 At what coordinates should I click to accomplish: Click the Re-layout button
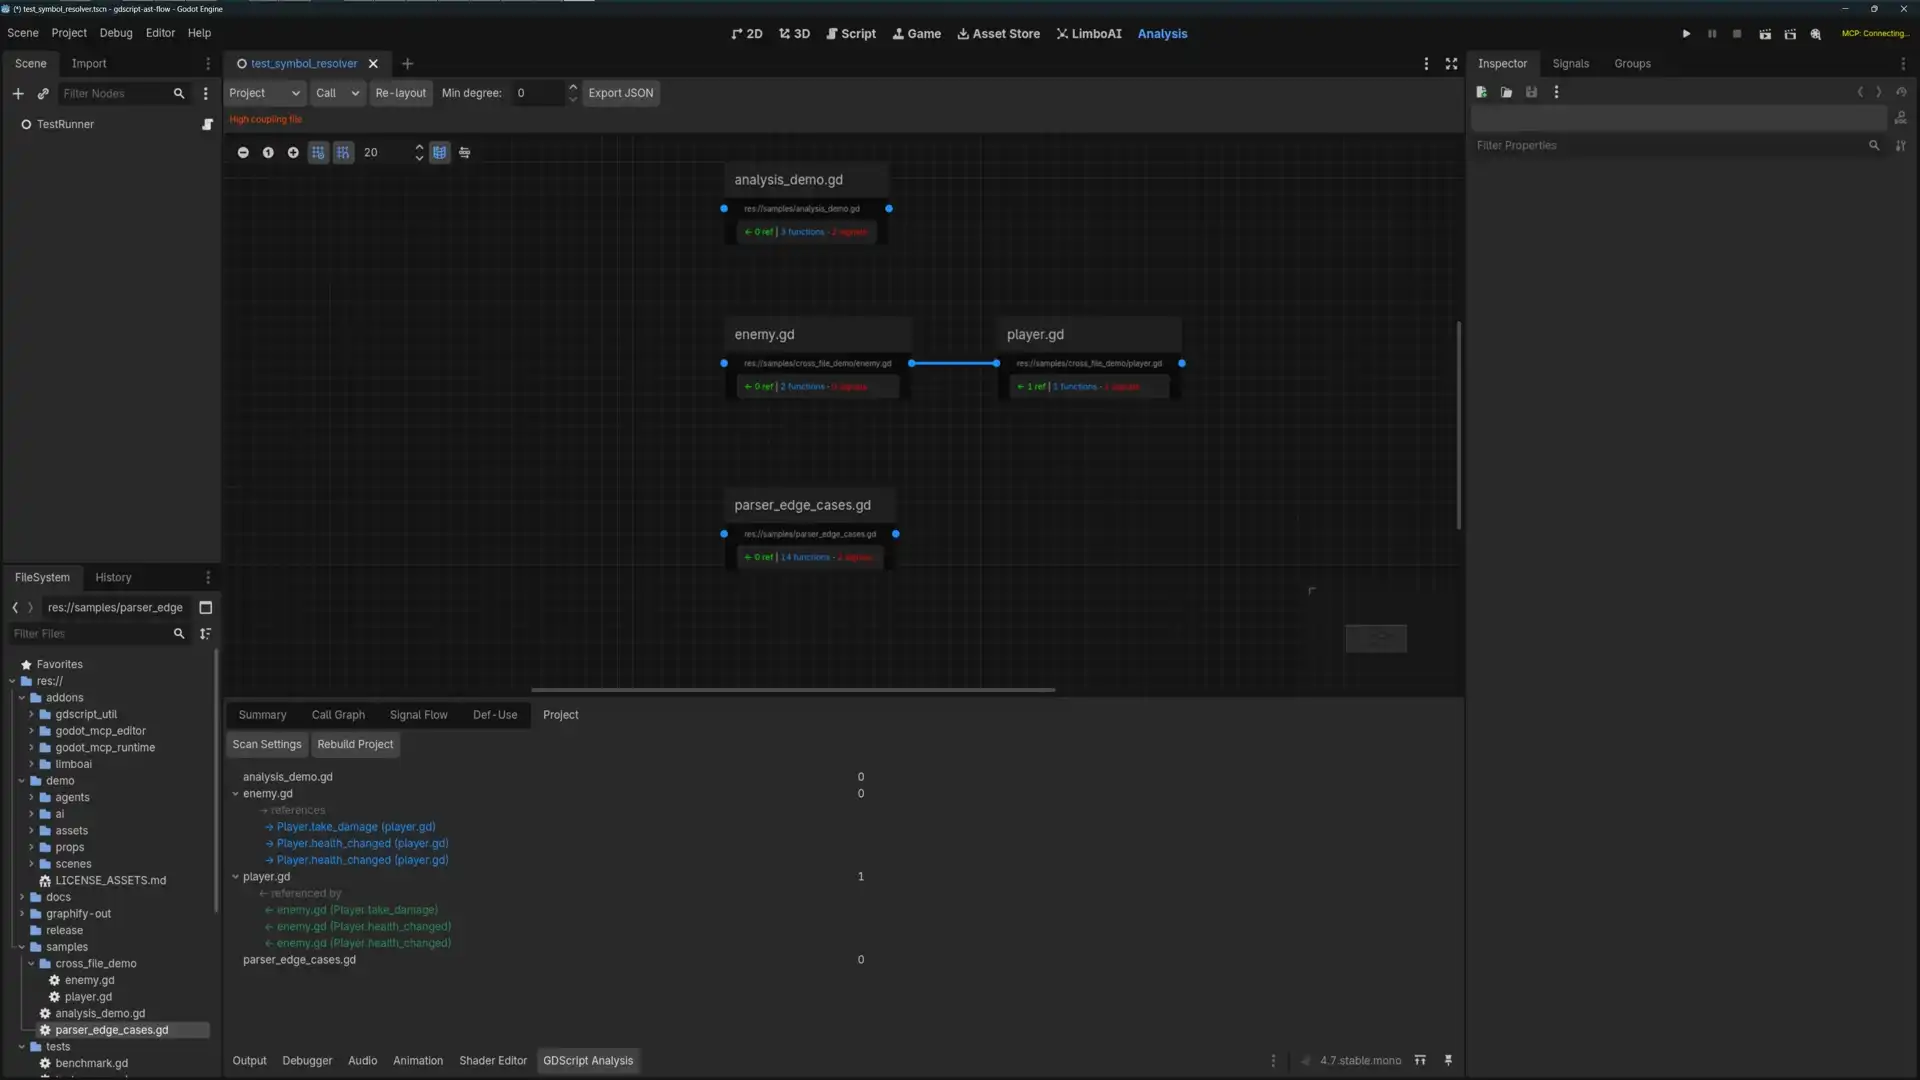(x=401, y=93)
